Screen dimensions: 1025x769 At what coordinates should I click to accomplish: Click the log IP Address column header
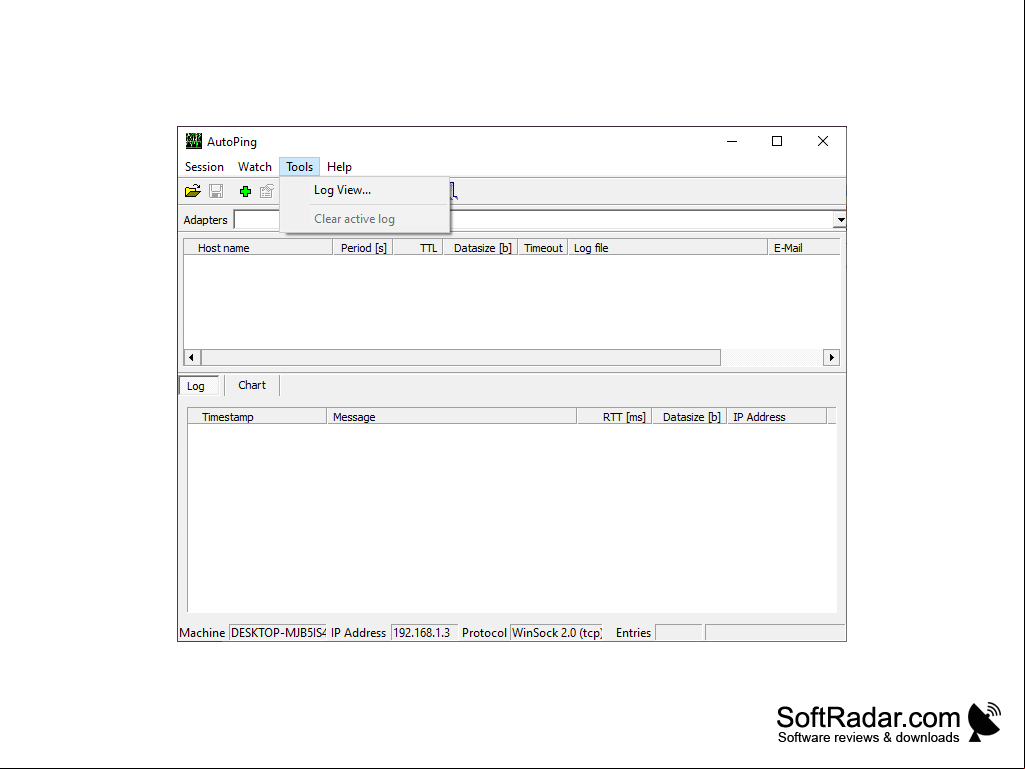coord(777,417)
